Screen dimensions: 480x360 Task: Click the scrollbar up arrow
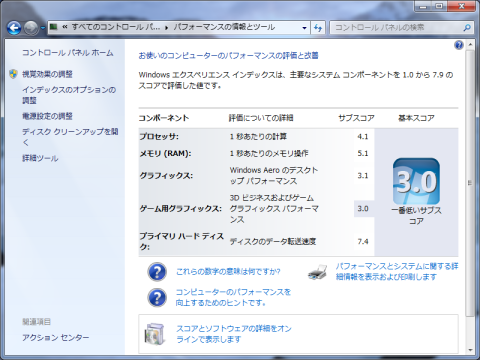tap(470, 44)
